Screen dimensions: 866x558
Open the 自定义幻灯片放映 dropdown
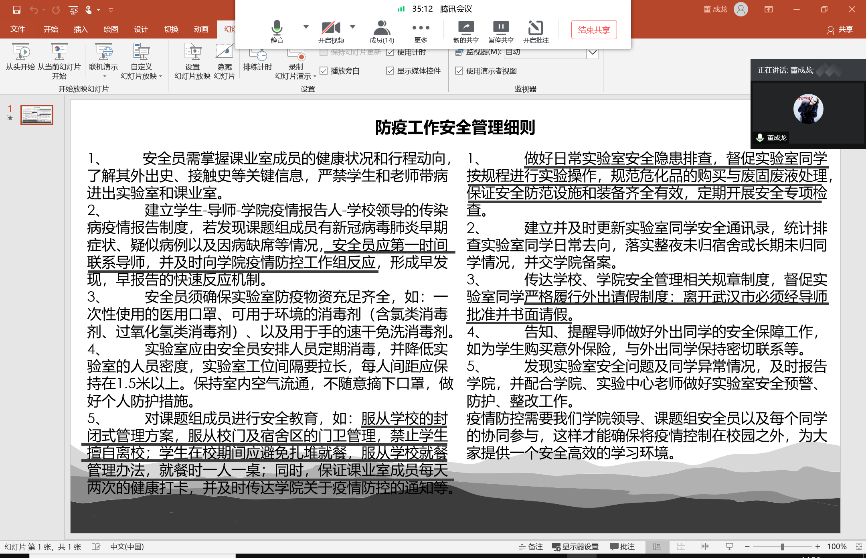tap(140, 59)
